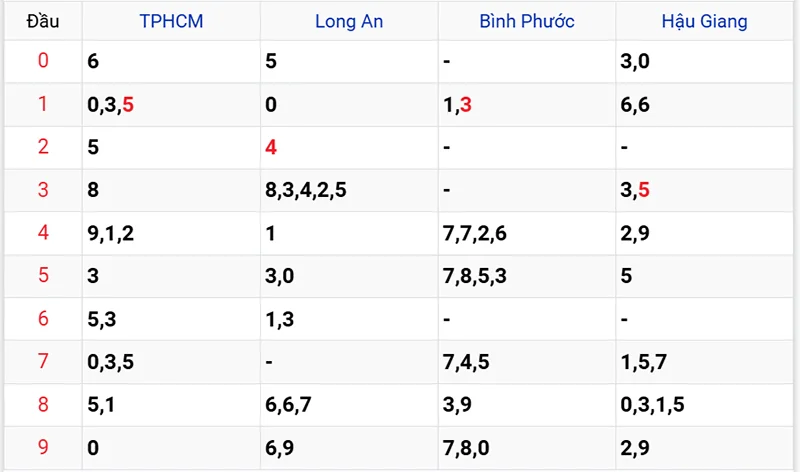This screenshot has height=472, width=800.
Task: Click Hậu Giang cell showing 6,6
Action: click(x=705, y=105)
